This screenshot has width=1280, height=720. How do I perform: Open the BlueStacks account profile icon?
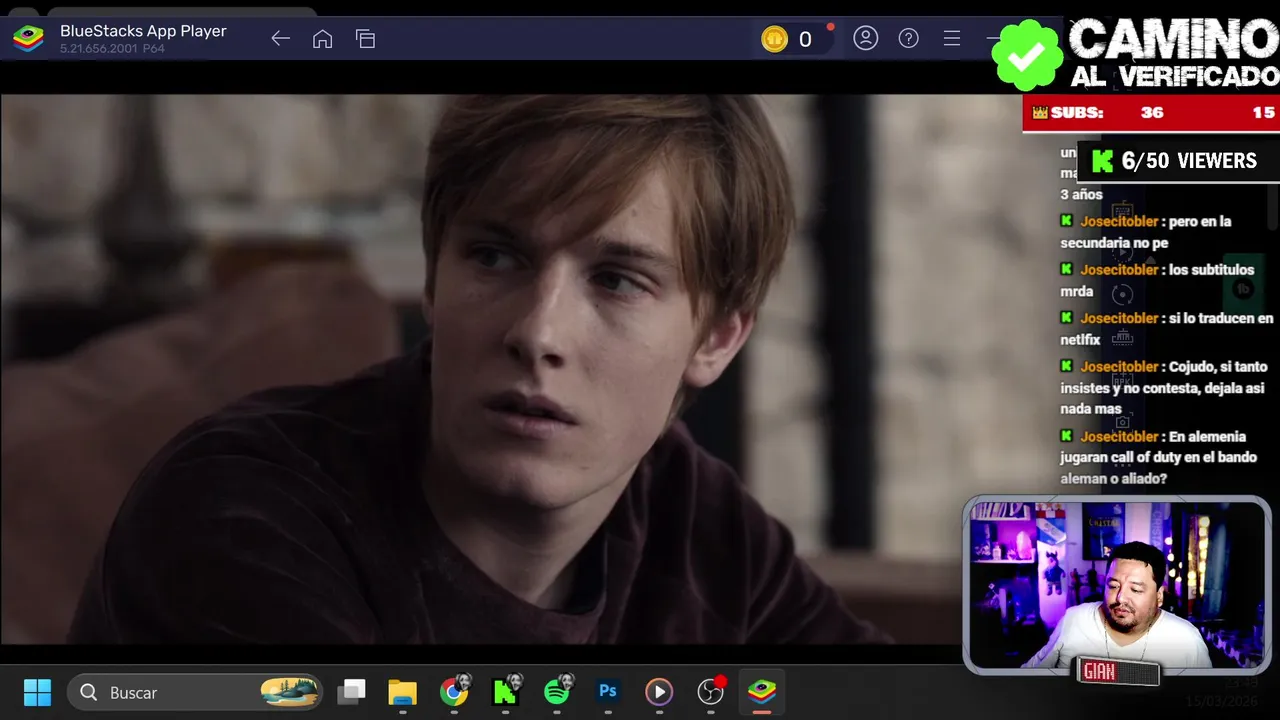866,38
